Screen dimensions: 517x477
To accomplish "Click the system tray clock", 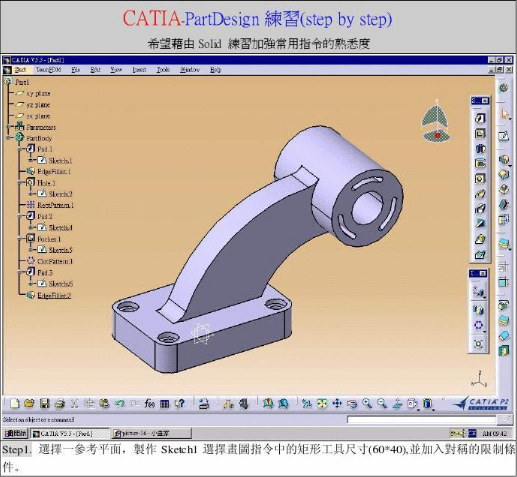I will click(x=495, y=434).
